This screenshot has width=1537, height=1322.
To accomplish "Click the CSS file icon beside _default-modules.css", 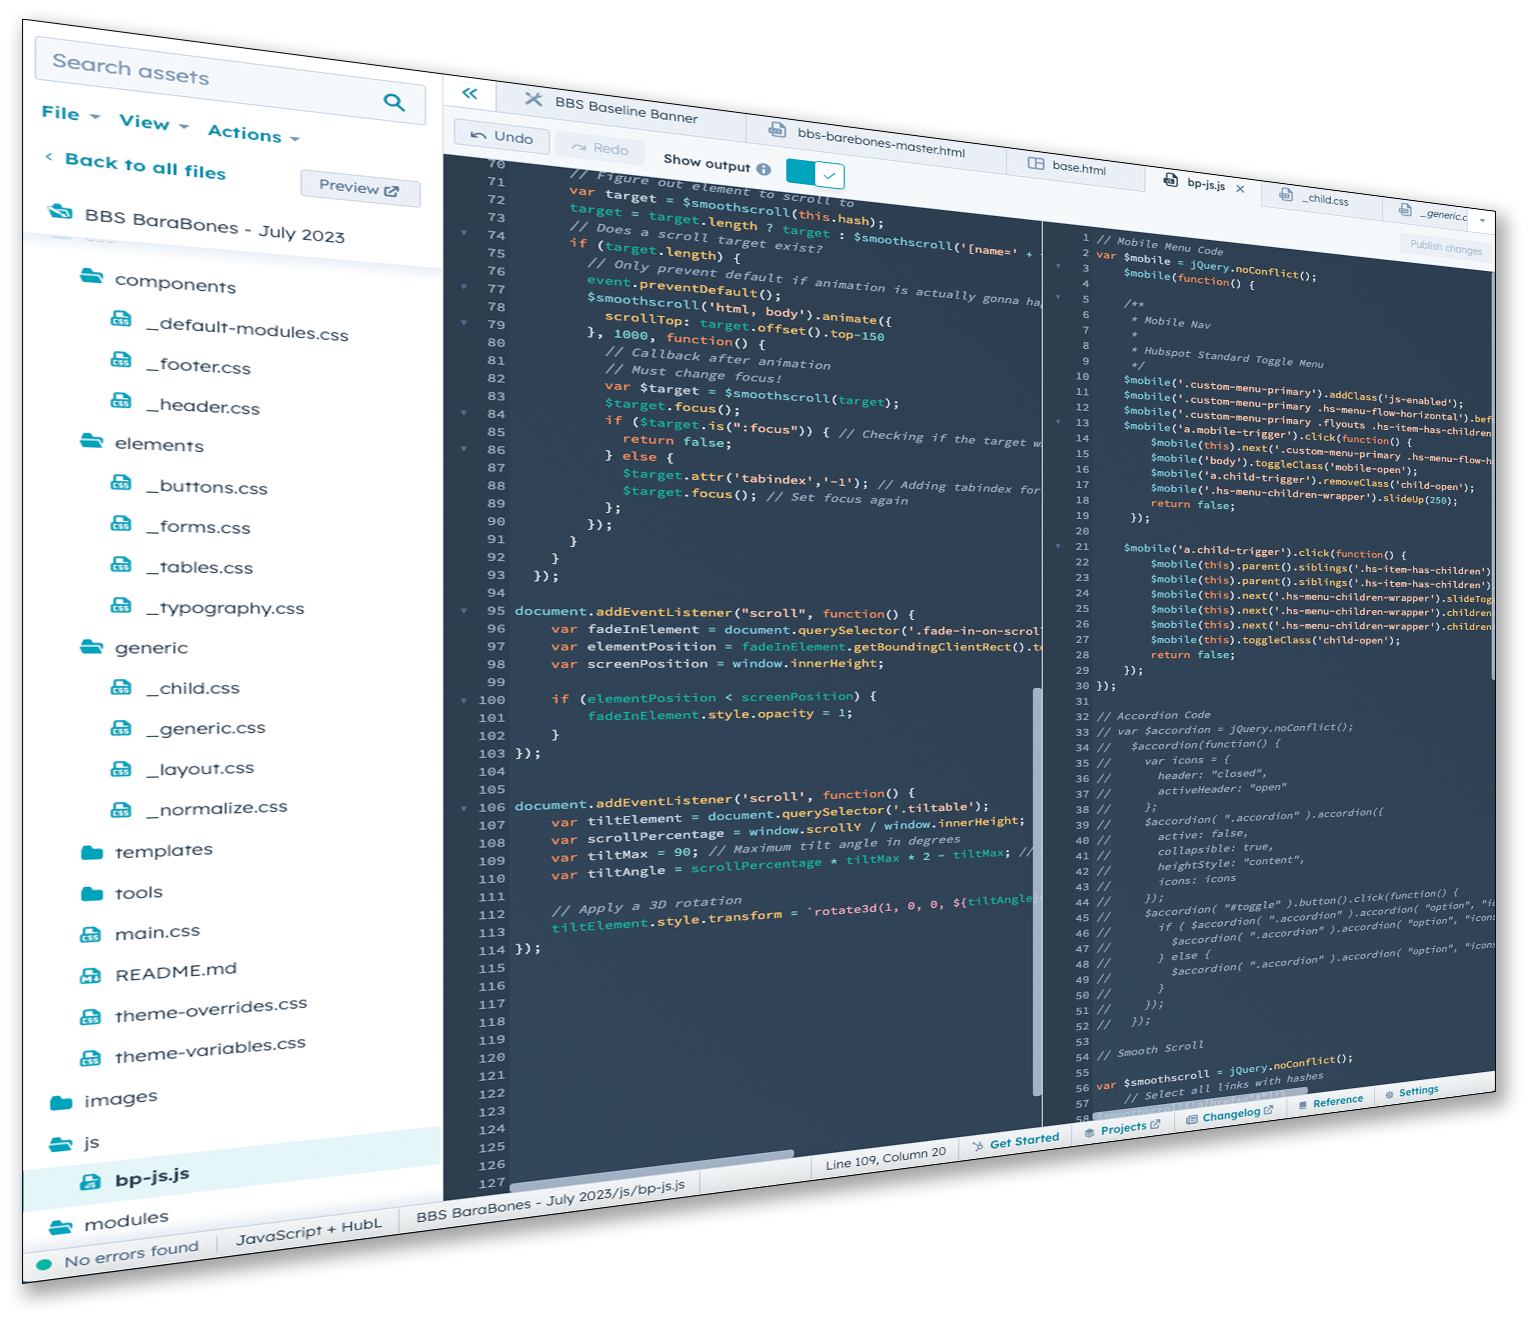I will point(121,319).
